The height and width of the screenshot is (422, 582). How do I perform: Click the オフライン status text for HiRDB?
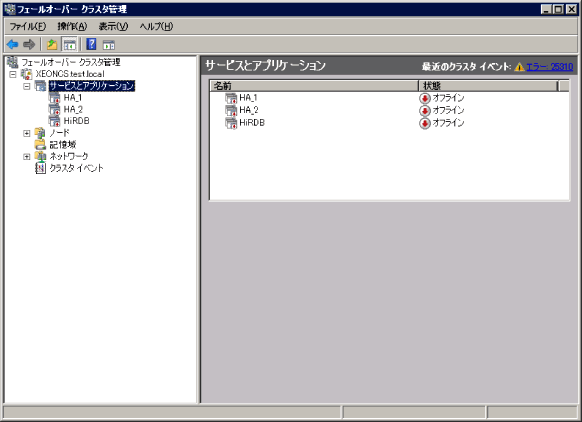coord(448,123)
